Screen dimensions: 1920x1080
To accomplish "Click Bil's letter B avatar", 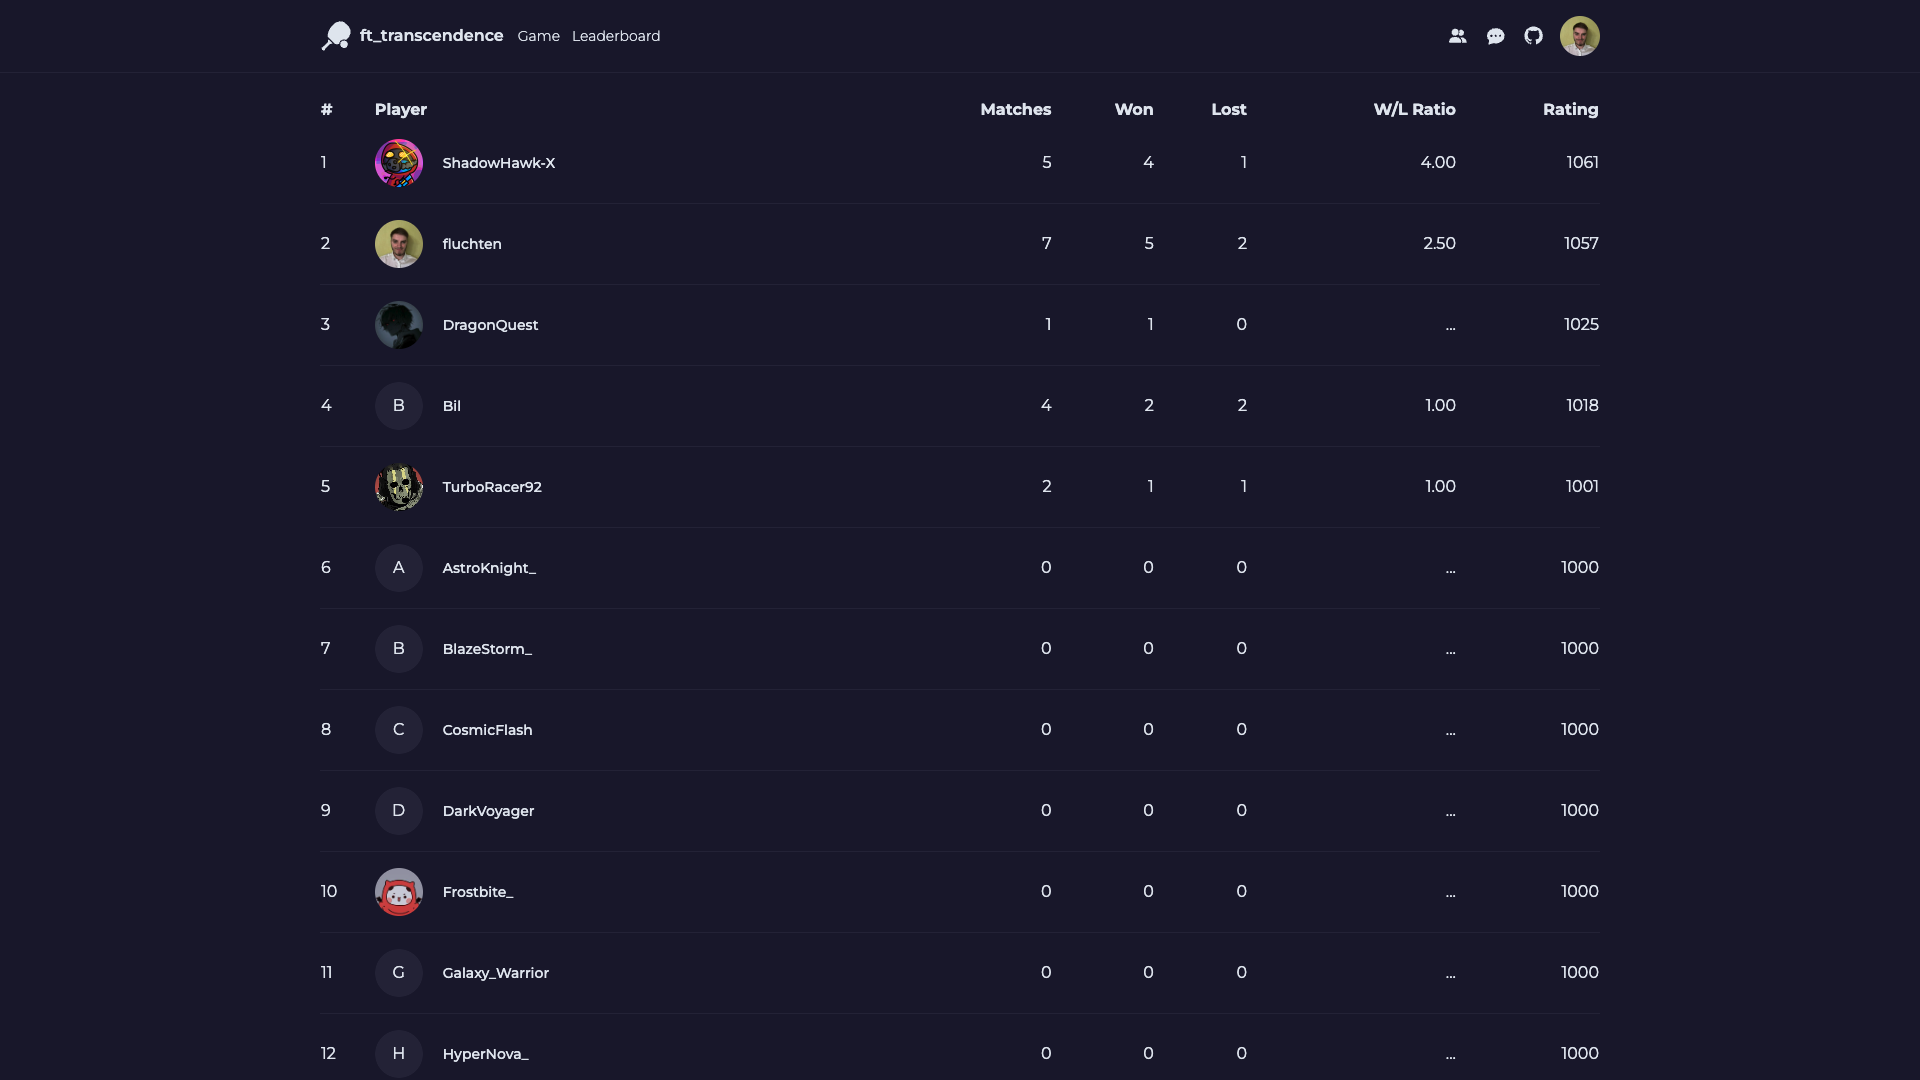I will (x=399, y=406).
